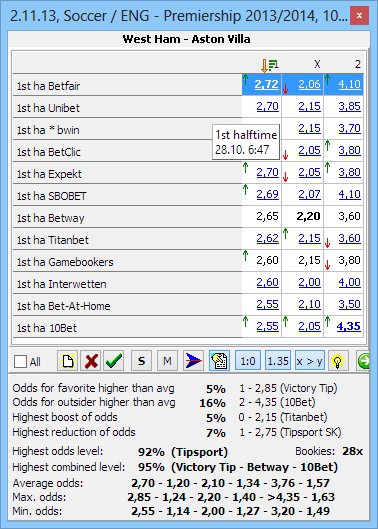Click the sort arrow icon above column 1
This screenshot has width=378, height=529.
click(x=269, y=65)
